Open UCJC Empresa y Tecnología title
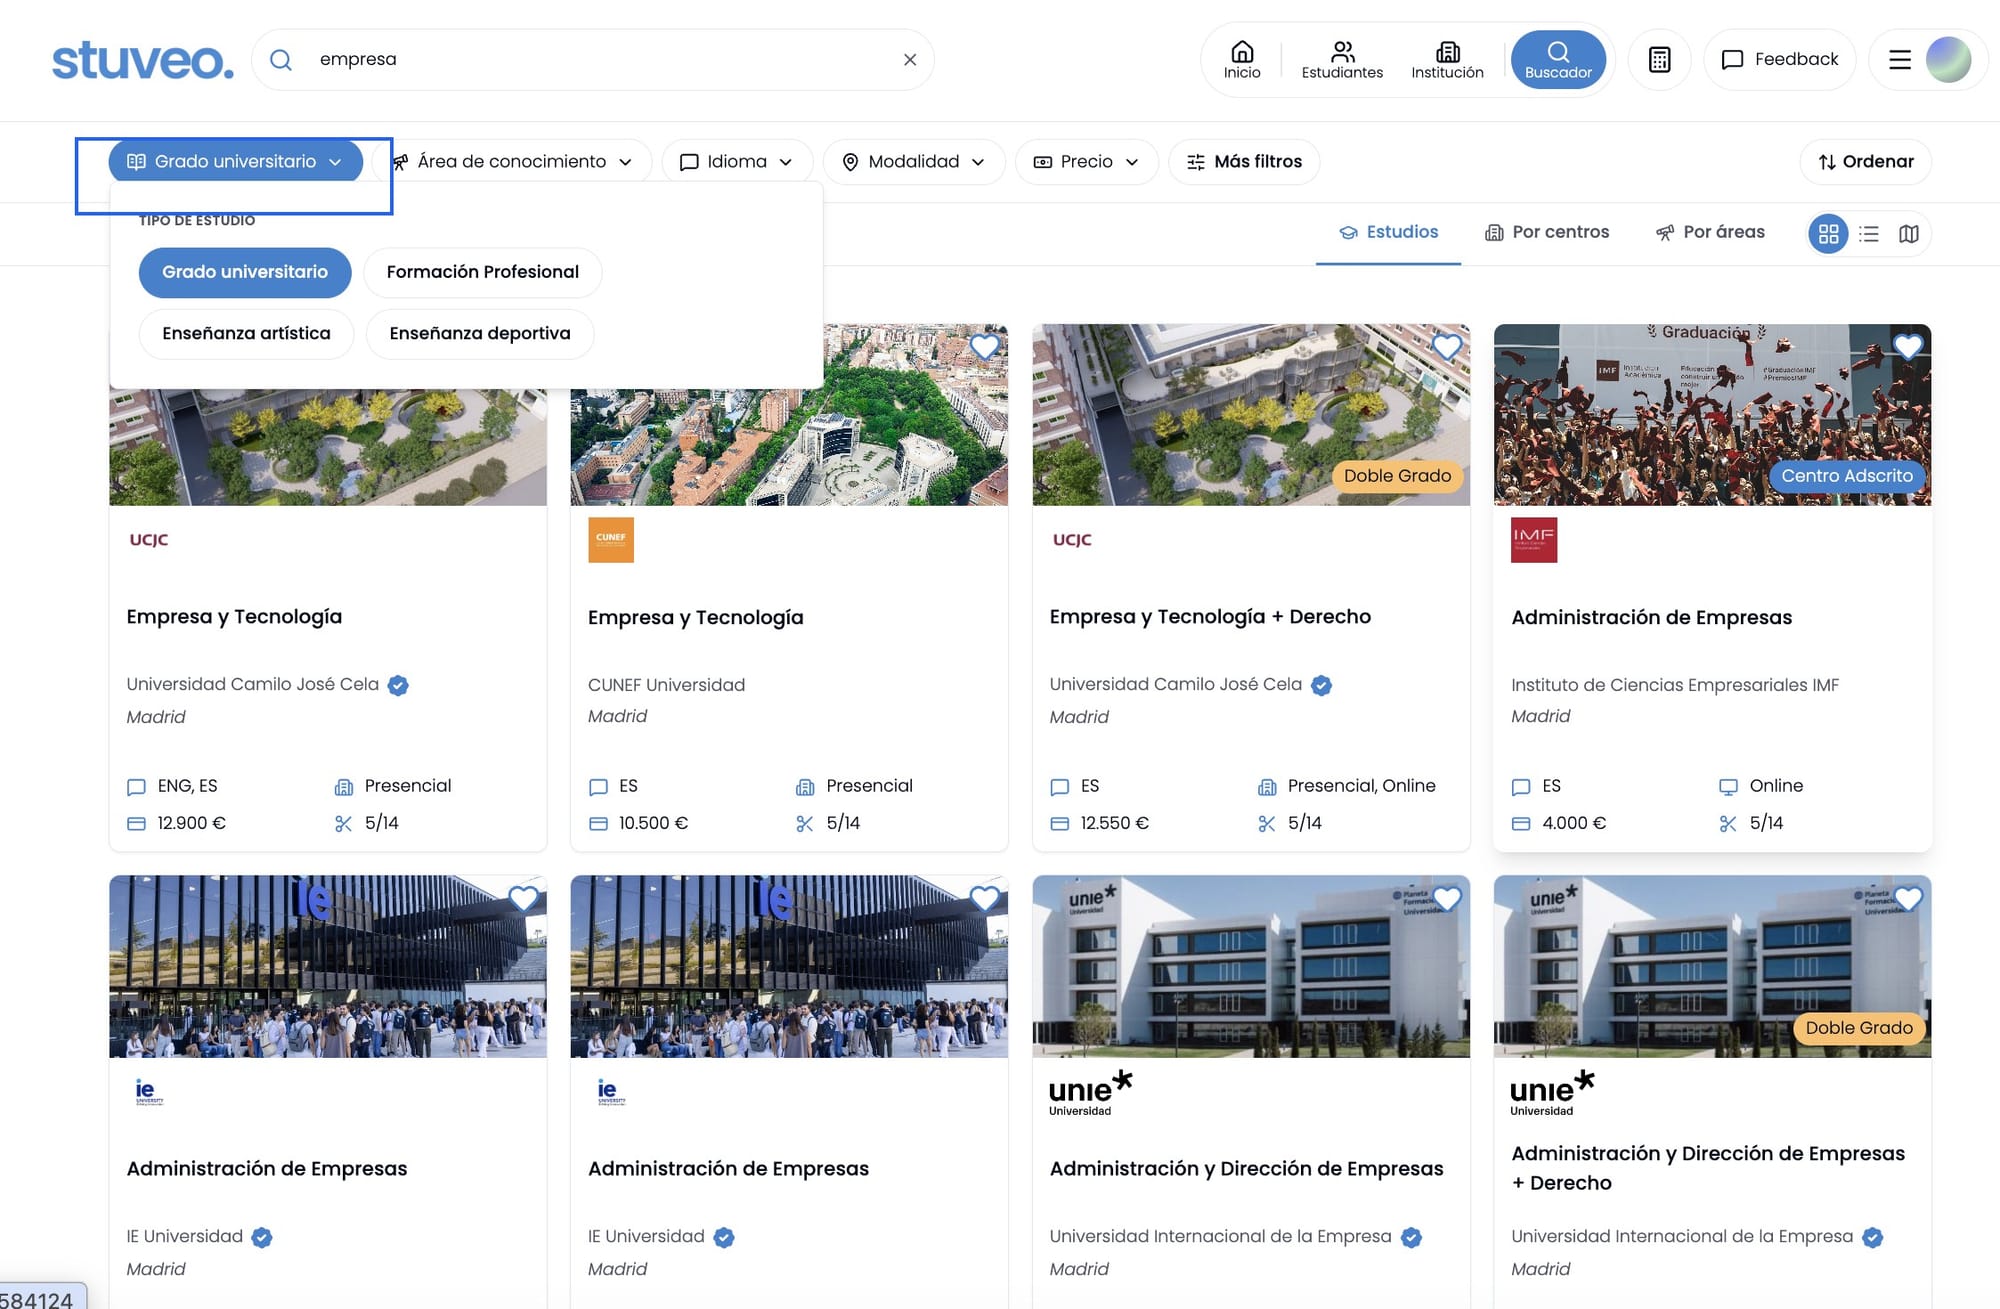 pos(234,617)
